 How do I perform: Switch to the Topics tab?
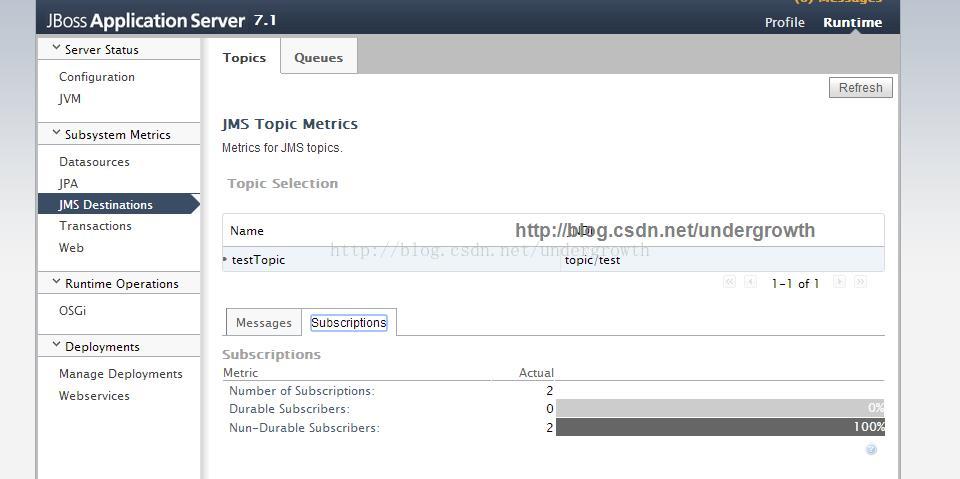point(244,58)
